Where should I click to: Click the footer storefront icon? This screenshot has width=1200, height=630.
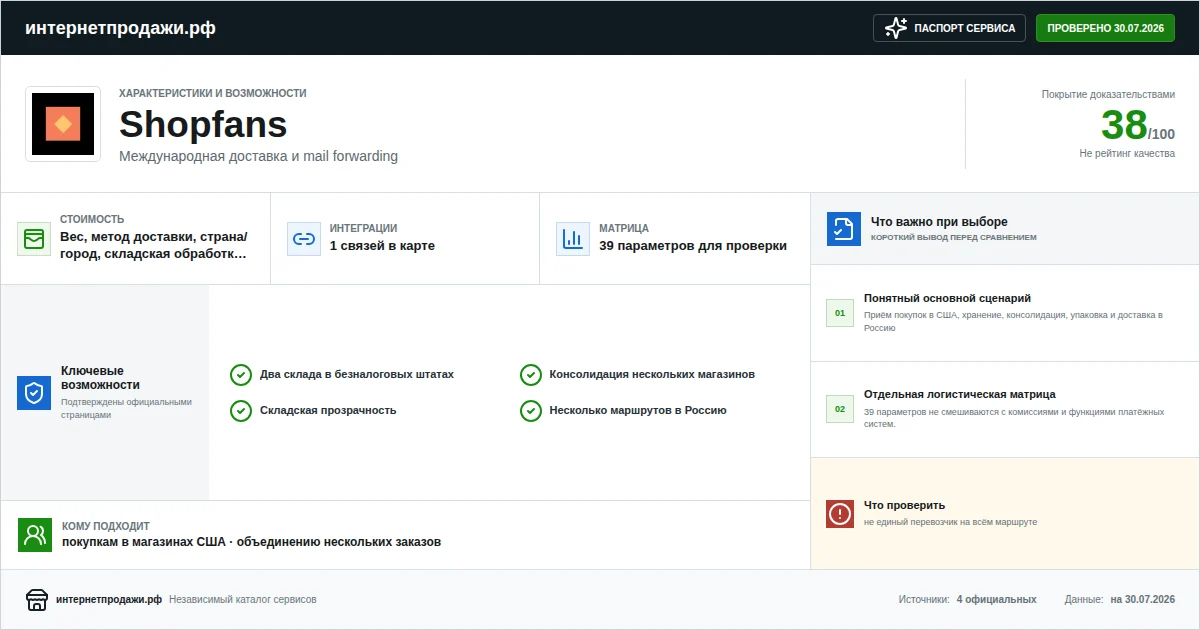(x=37, y=600)
